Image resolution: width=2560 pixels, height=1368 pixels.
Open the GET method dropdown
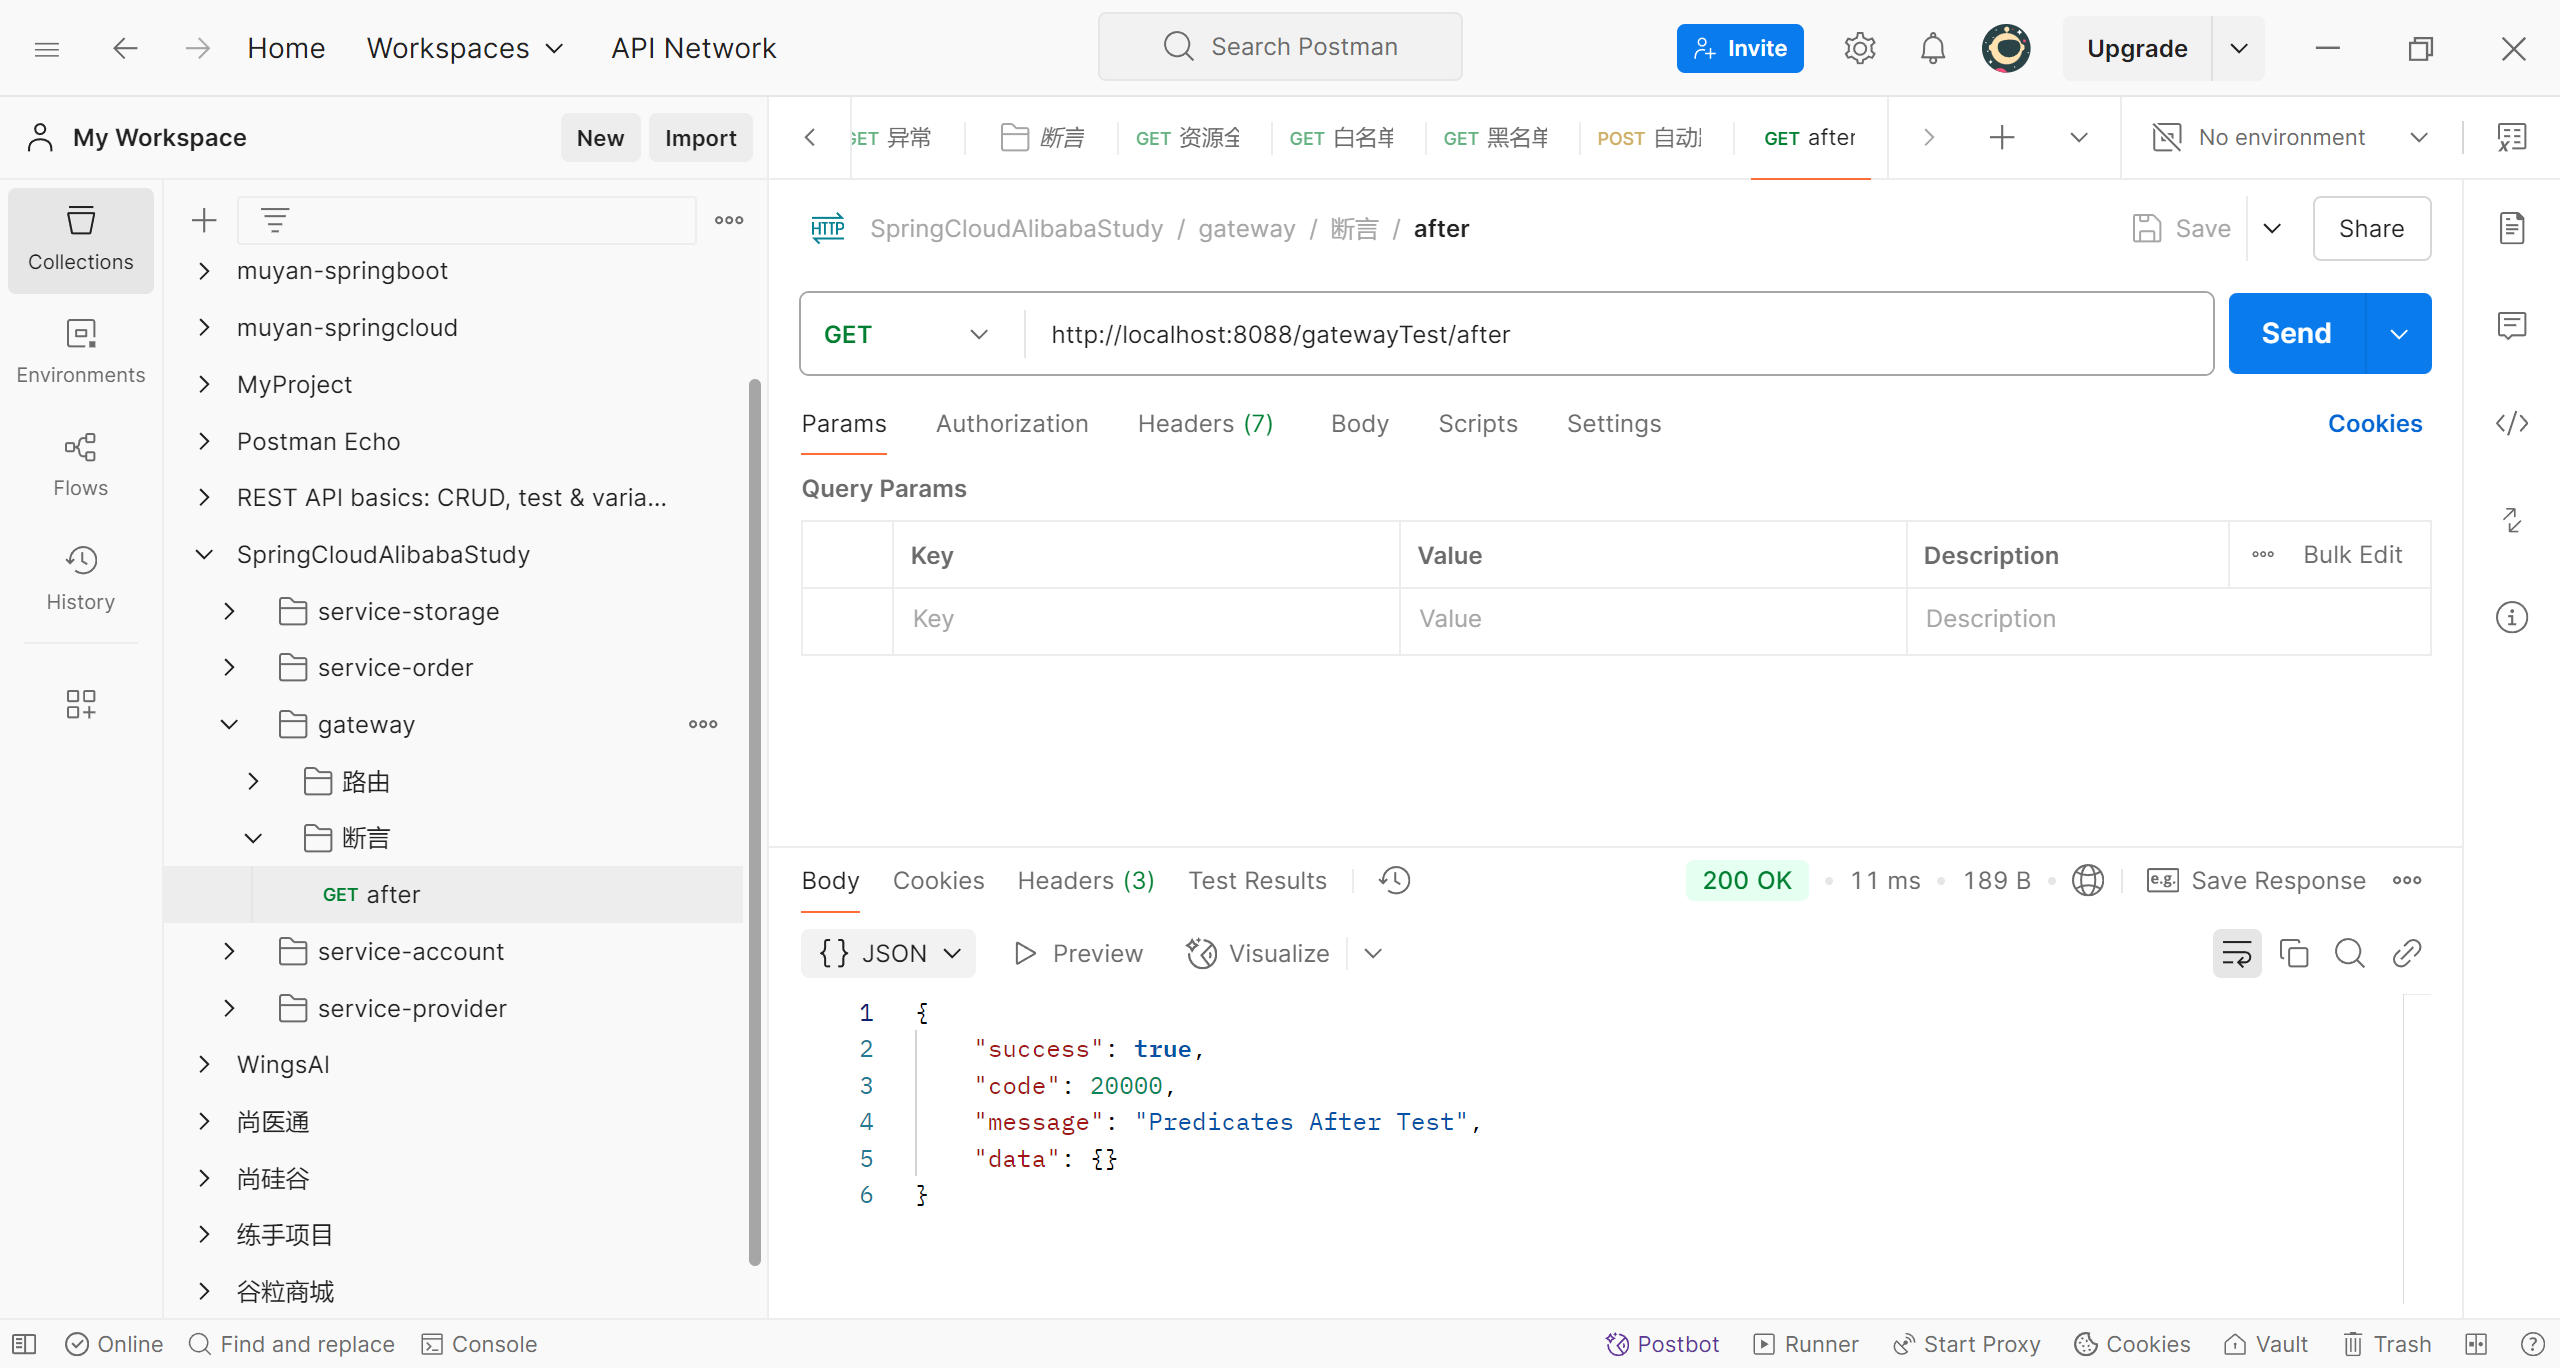[905, 334]
